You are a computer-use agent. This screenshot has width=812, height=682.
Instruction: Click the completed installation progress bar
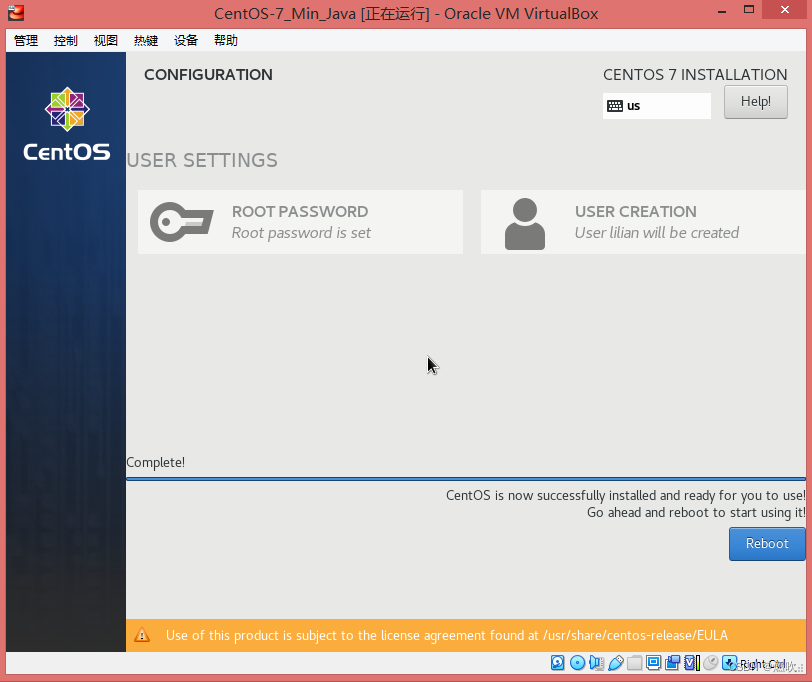(x=466, y=479)
